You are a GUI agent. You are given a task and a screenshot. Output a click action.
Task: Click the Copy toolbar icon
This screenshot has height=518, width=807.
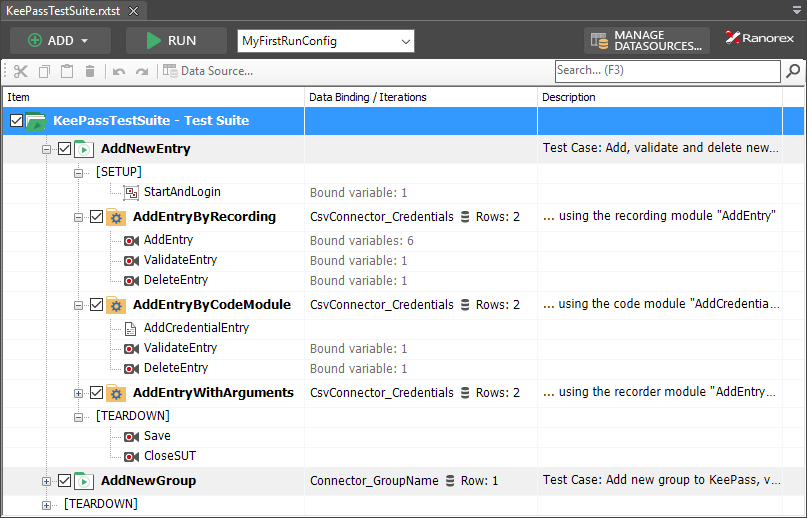(x=44, y=71)
